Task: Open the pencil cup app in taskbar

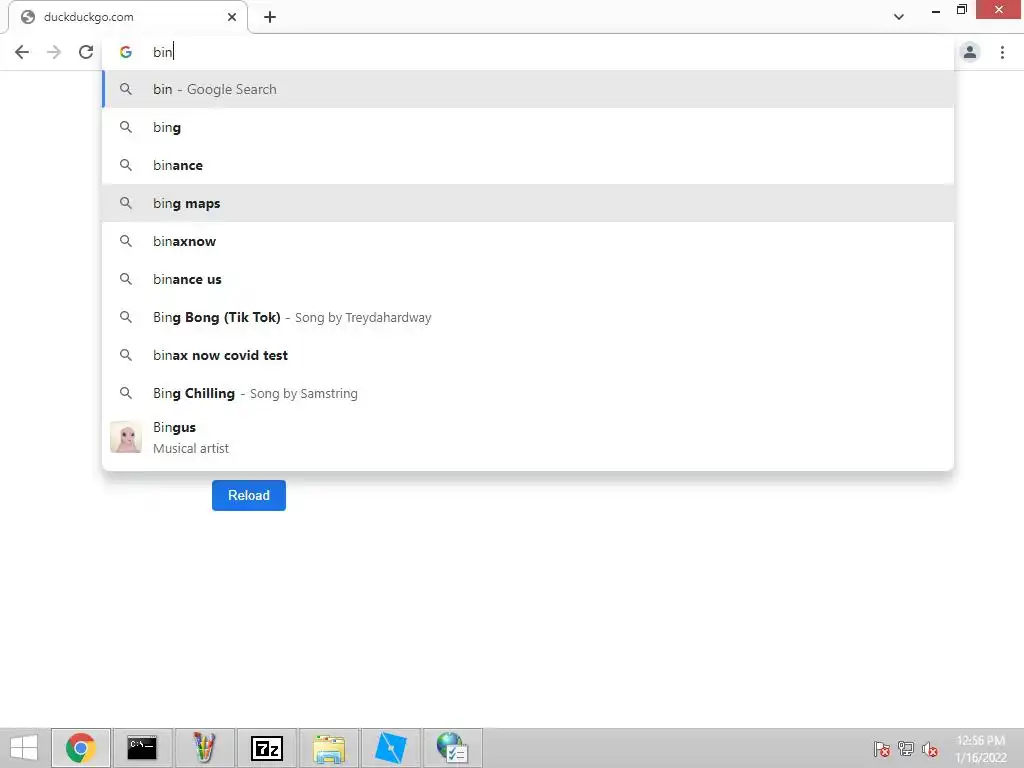Action: coord(204,748)
